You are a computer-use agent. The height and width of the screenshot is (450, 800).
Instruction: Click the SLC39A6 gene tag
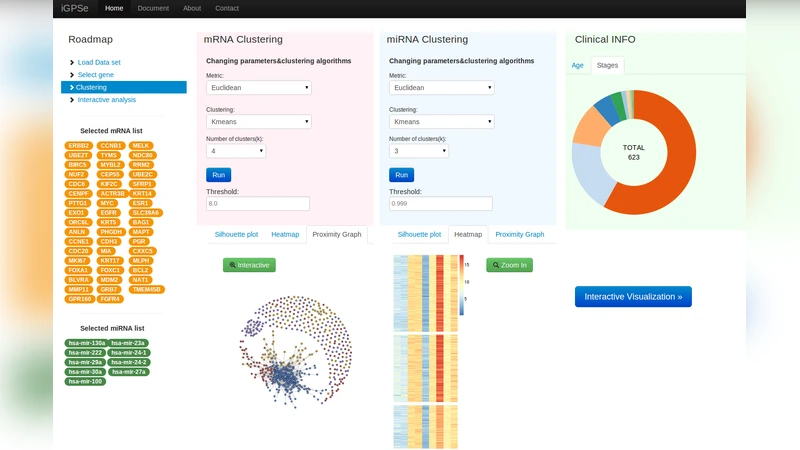pyautogui.click(x=146, y=213)
